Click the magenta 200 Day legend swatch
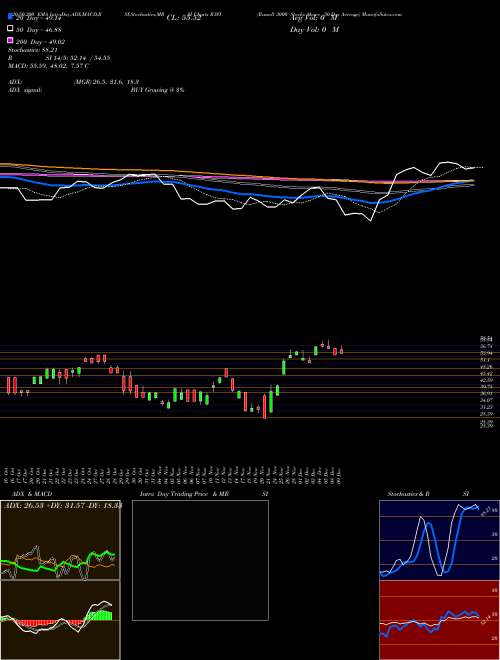The width and height of the screenshot is (500, 660). (10, 41)
